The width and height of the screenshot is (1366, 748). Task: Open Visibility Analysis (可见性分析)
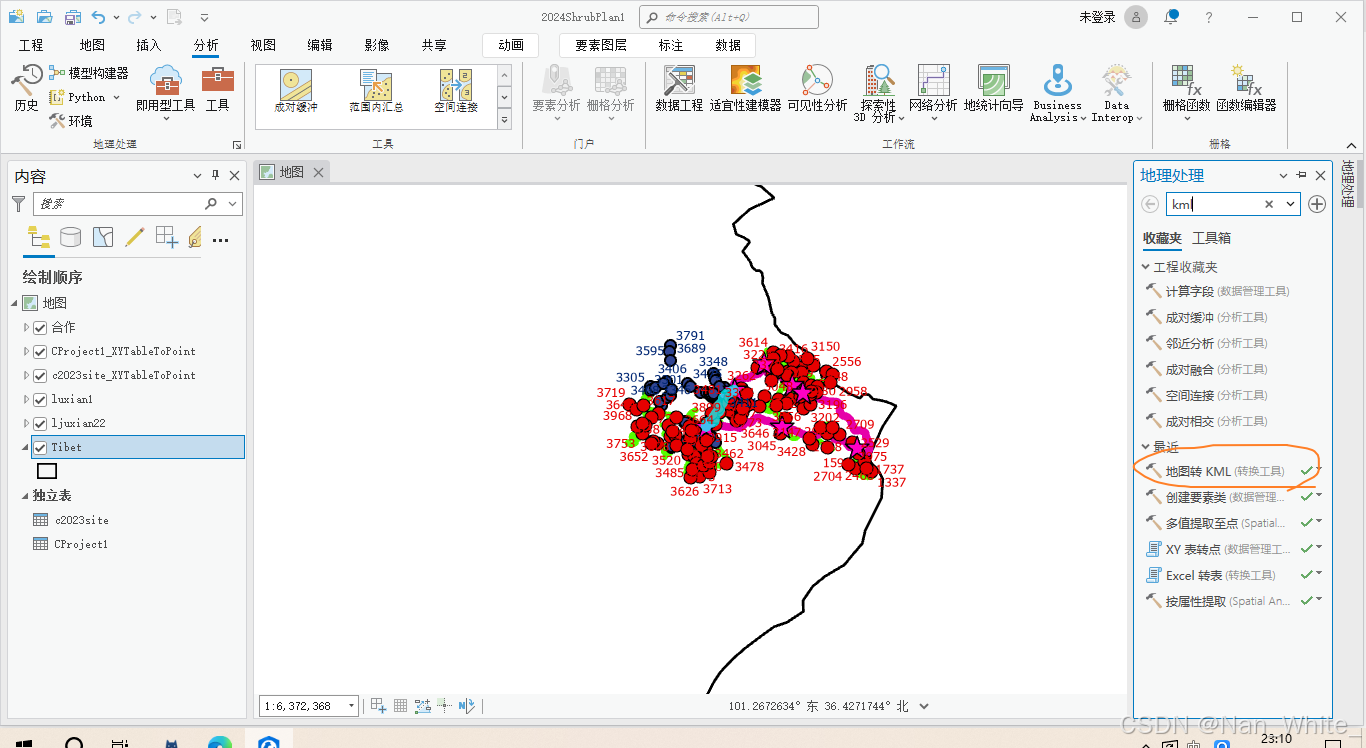click(x=817, y=88)
